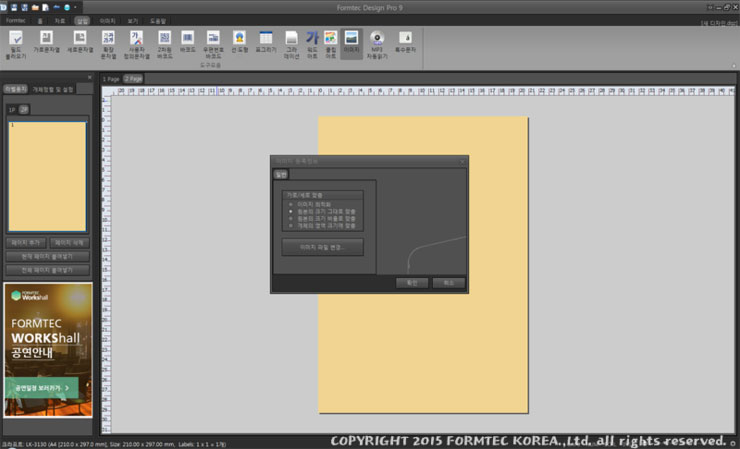Switch to the 개체정렬 및 설정 panel tab
The image size is (740, 449).
coord(53,89)
